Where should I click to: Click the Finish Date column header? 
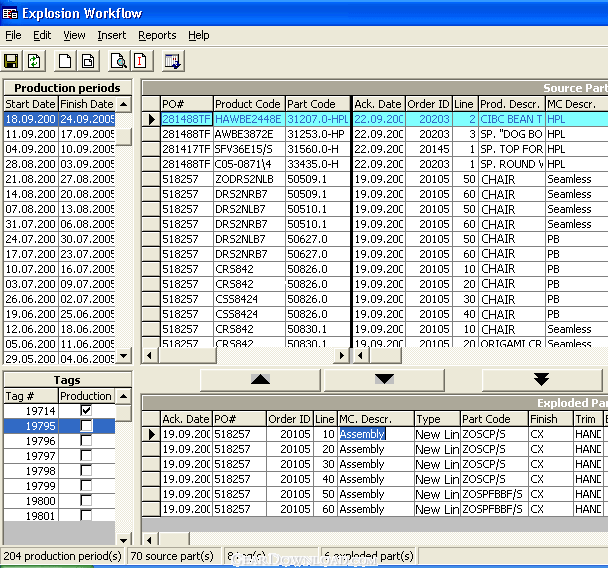click(87, 104)
